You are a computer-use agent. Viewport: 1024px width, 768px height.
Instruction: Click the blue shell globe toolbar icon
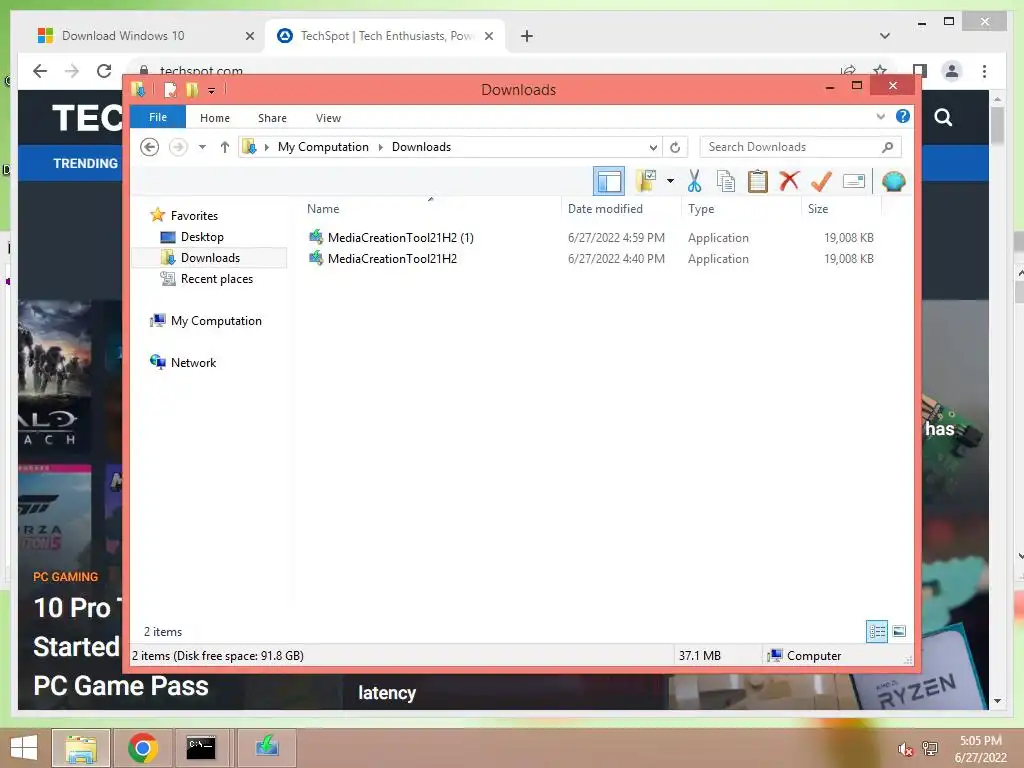pyautogui.click(x=893, y=181)
